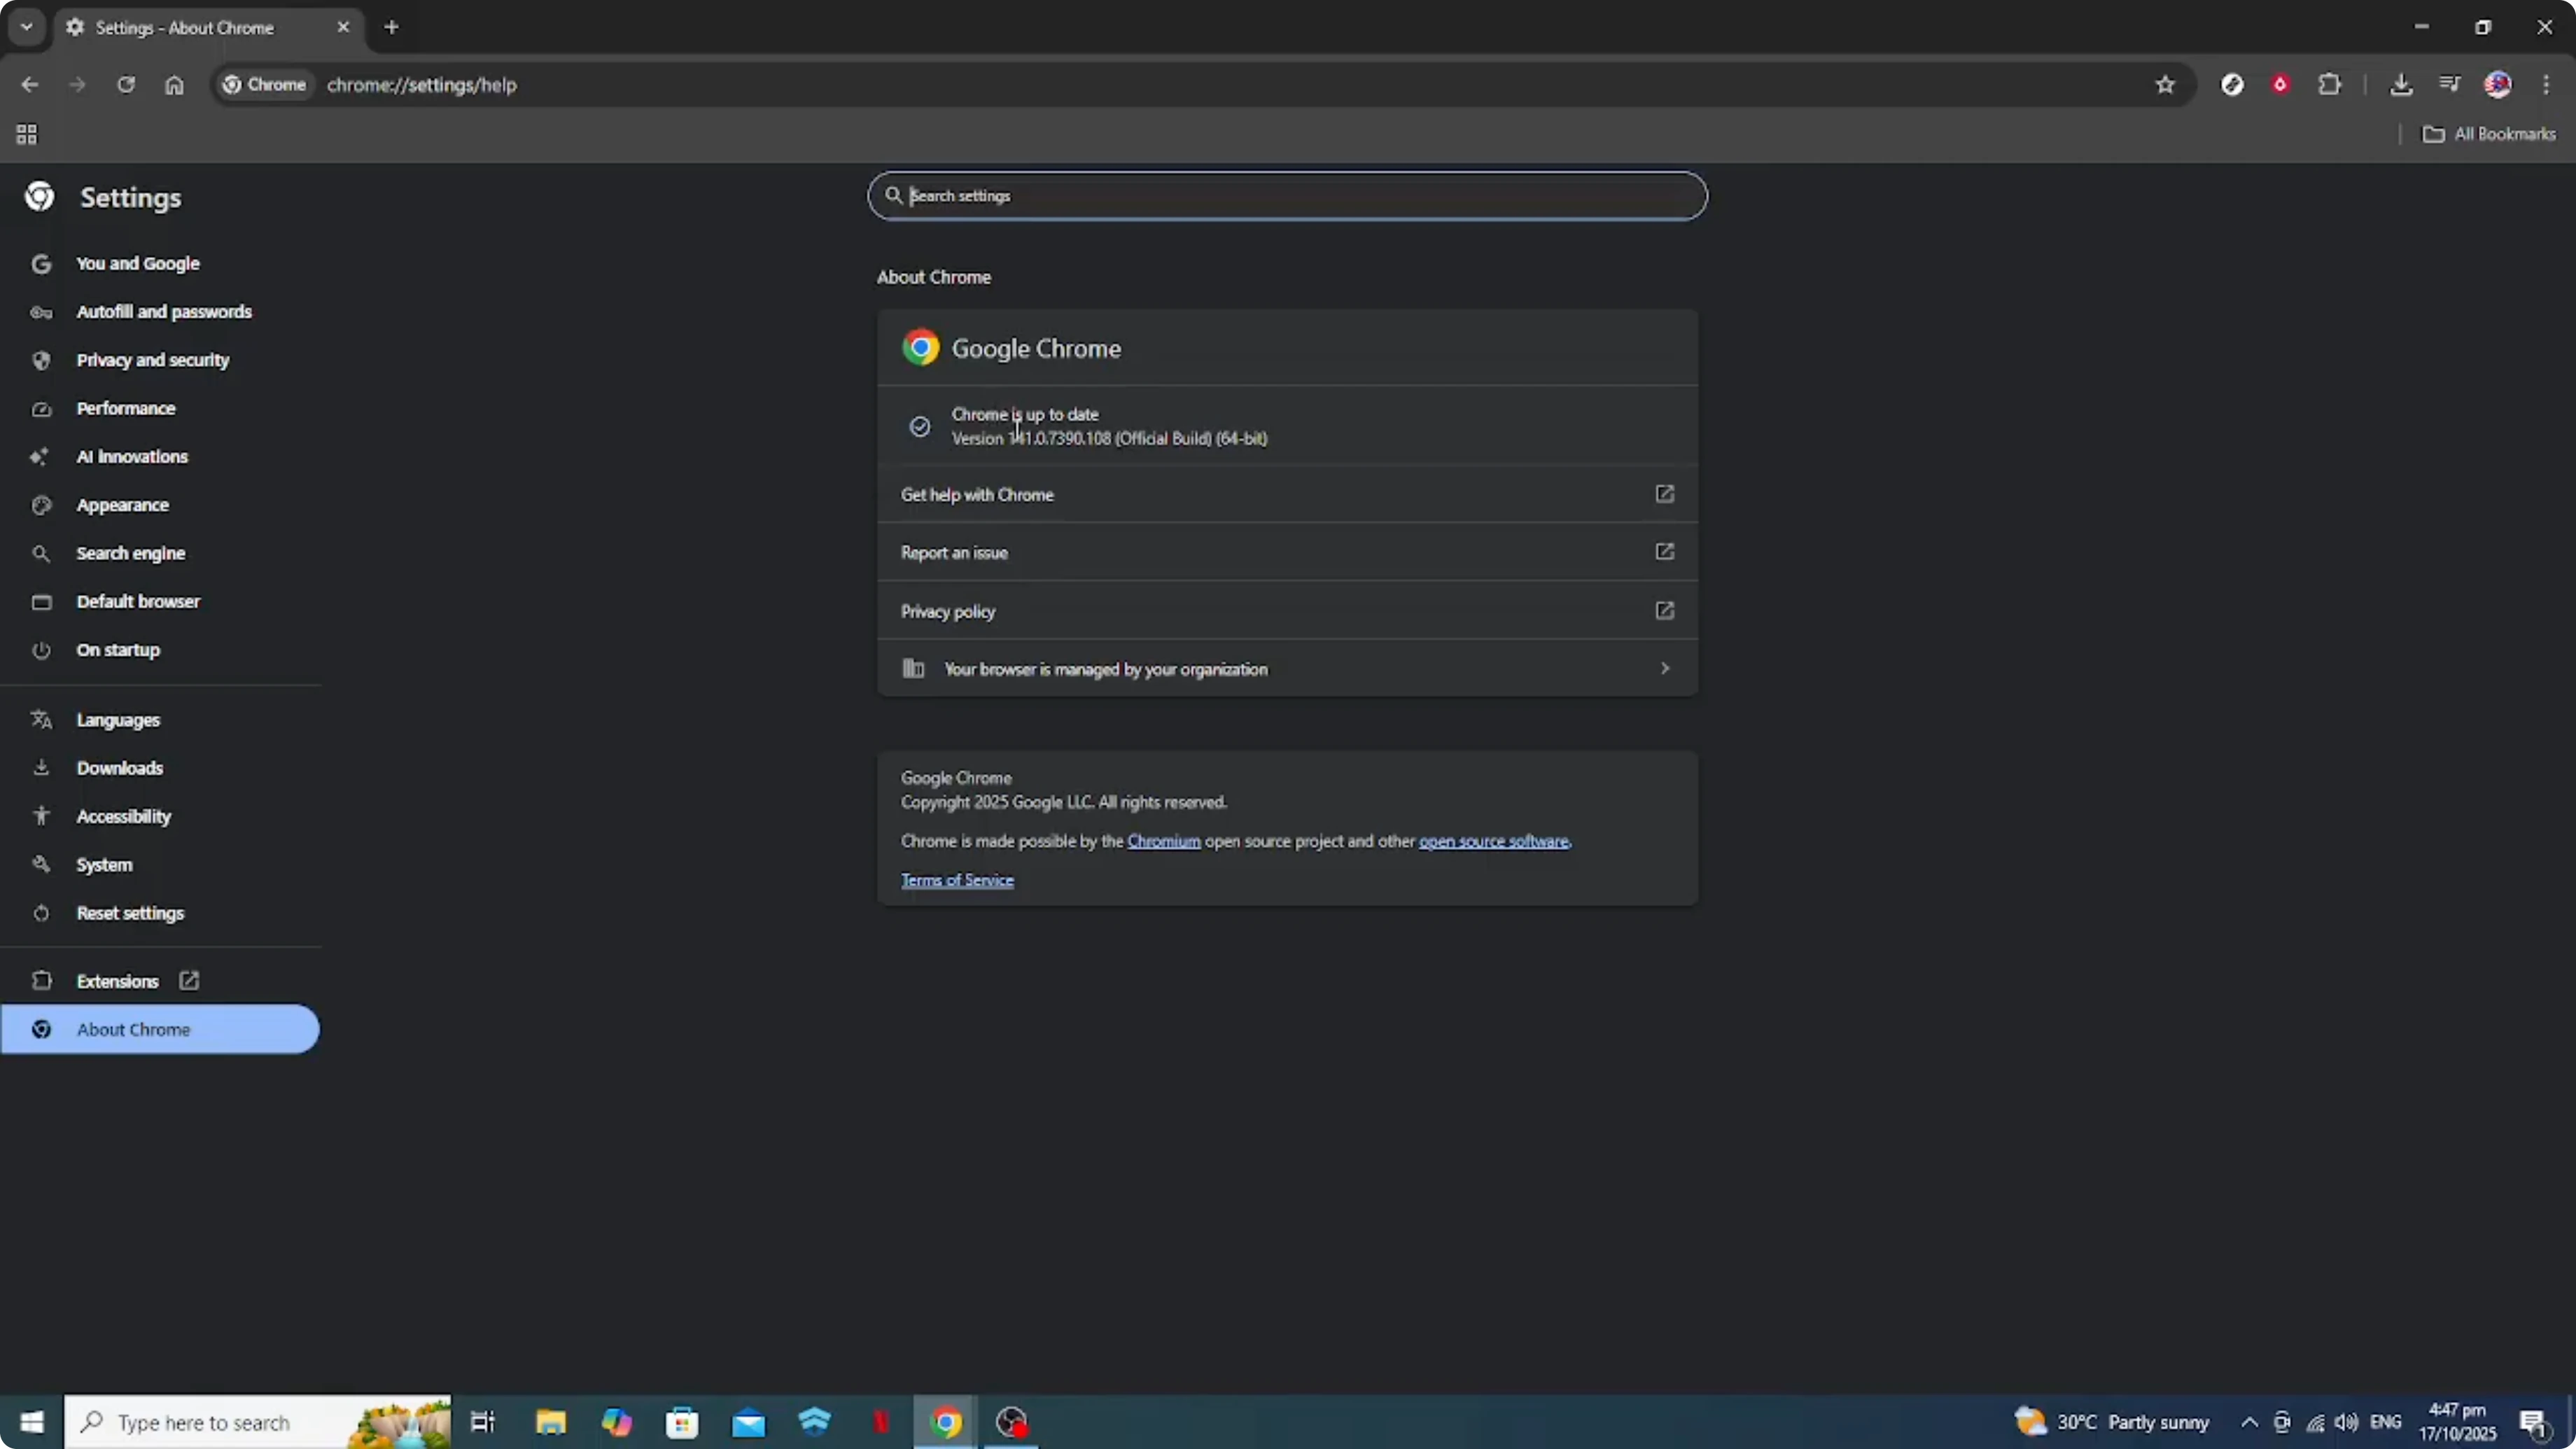This screenshot has width=2576, height=1449.
Task: Open the clock showing 4:47 pm
Action: point(2457,1422)
